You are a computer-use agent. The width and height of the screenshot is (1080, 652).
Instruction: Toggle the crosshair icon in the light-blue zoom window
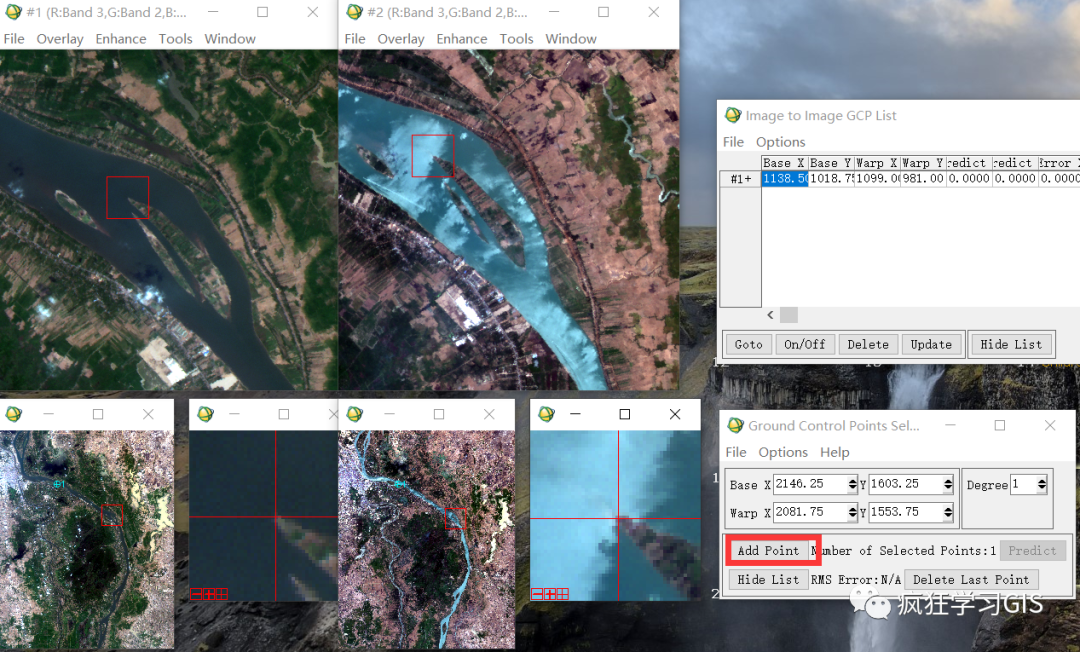563,594
